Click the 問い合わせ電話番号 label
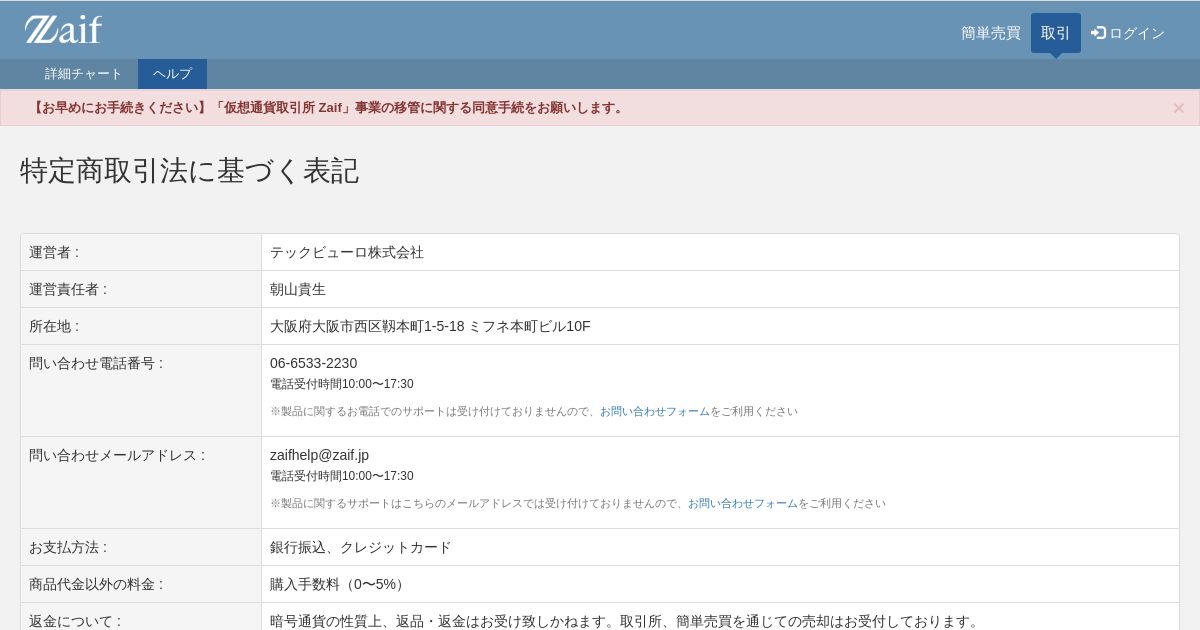This screenshot has height=630, width=1200. (x=96, y=363)
